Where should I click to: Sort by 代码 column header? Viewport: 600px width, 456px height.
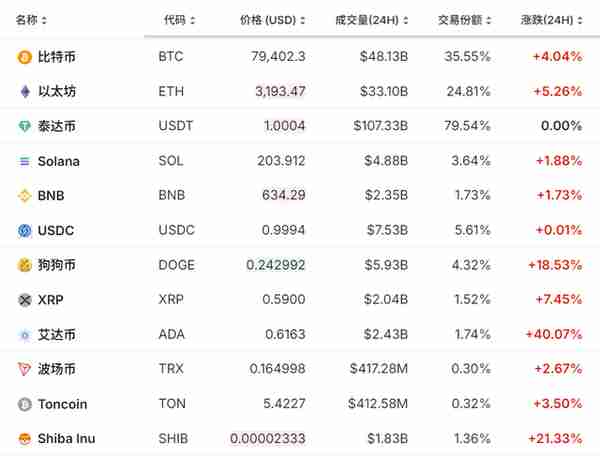[179, 20]
